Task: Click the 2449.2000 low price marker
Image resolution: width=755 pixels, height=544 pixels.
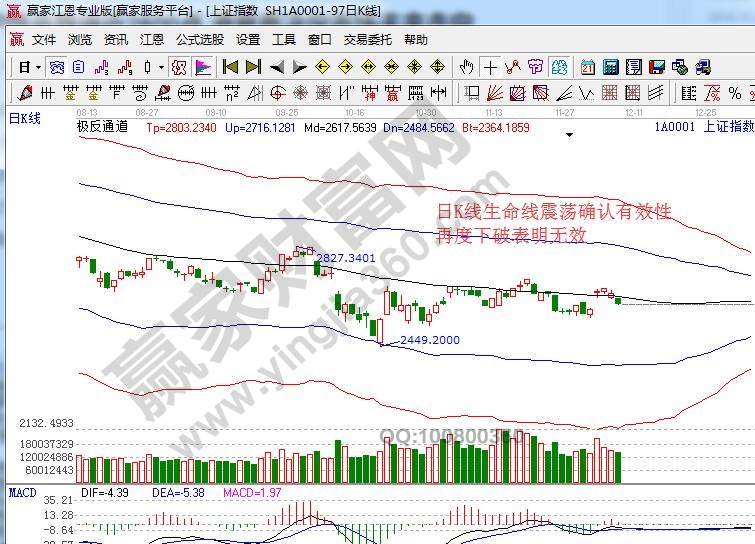Action: [x=428, y=341]
